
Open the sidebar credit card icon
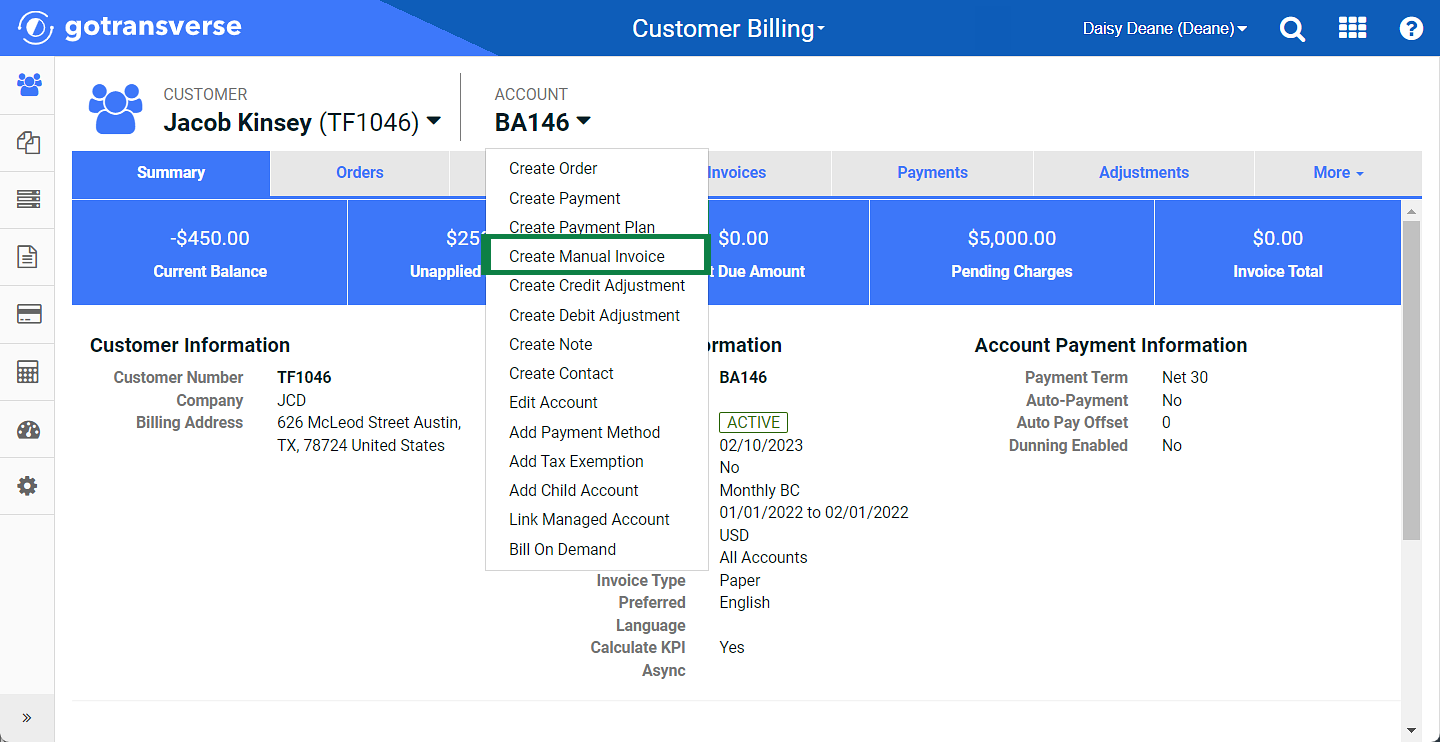point(28,315)
